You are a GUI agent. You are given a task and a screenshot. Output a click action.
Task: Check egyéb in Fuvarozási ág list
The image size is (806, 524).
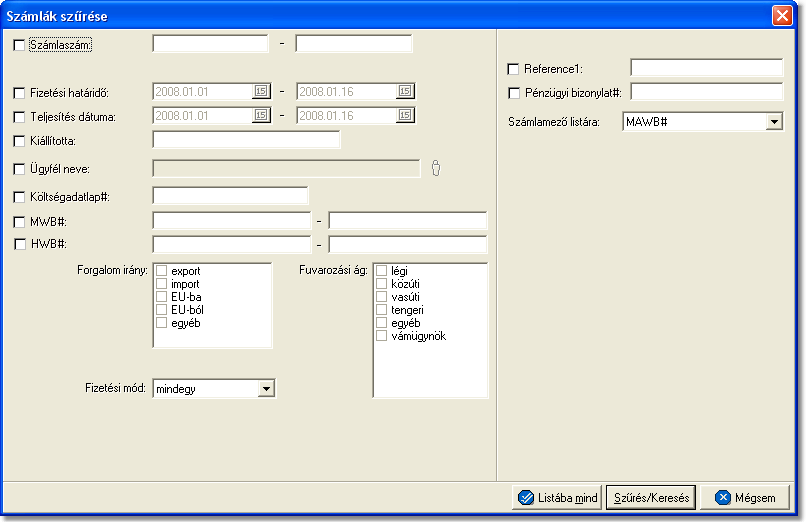(381, 322)
